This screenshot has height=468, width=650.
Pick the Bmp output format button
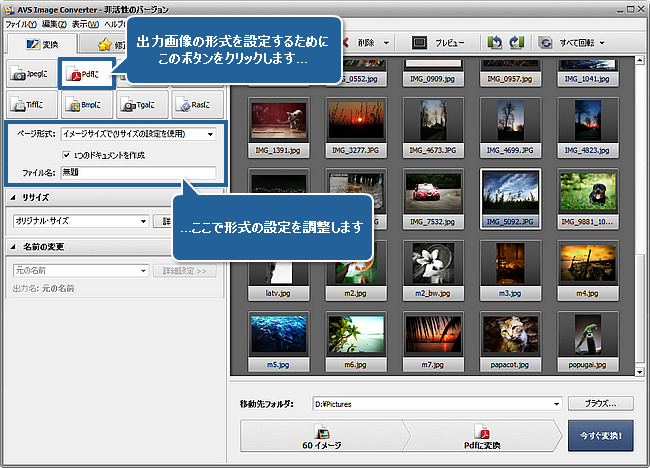click(86, 103)
